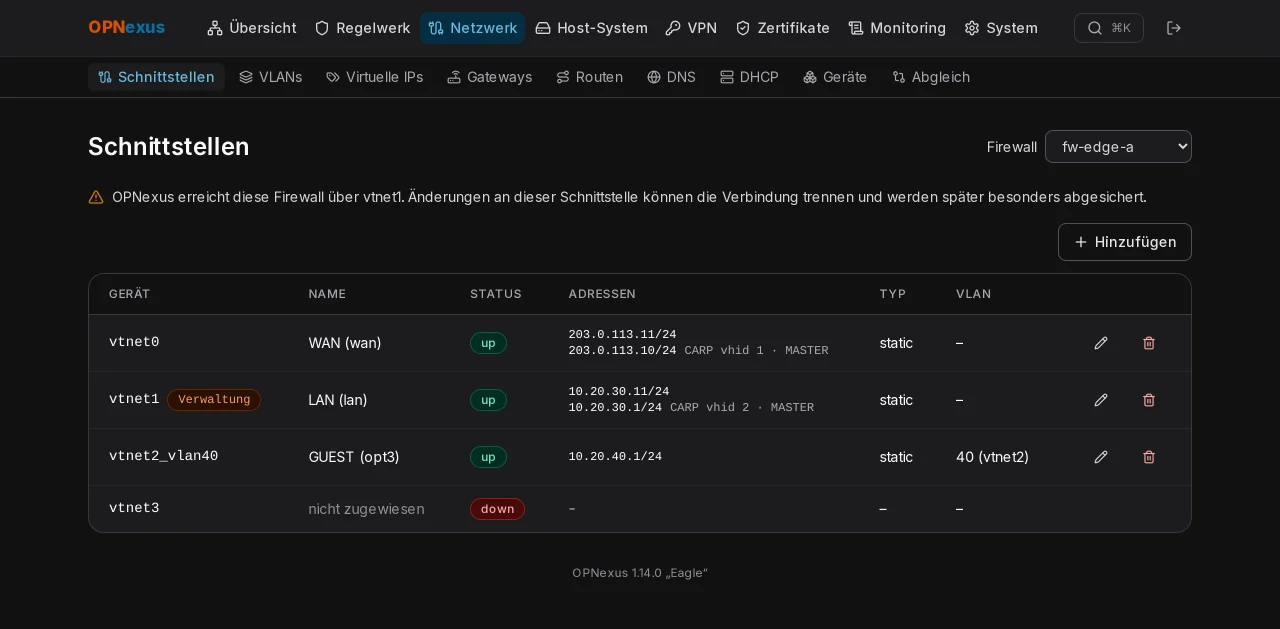The height and width of the screenshot is (629, 1280).
Task: Click "nicht zugewiesen" in the vtnet3 row
Action: (x=366, y=509)
